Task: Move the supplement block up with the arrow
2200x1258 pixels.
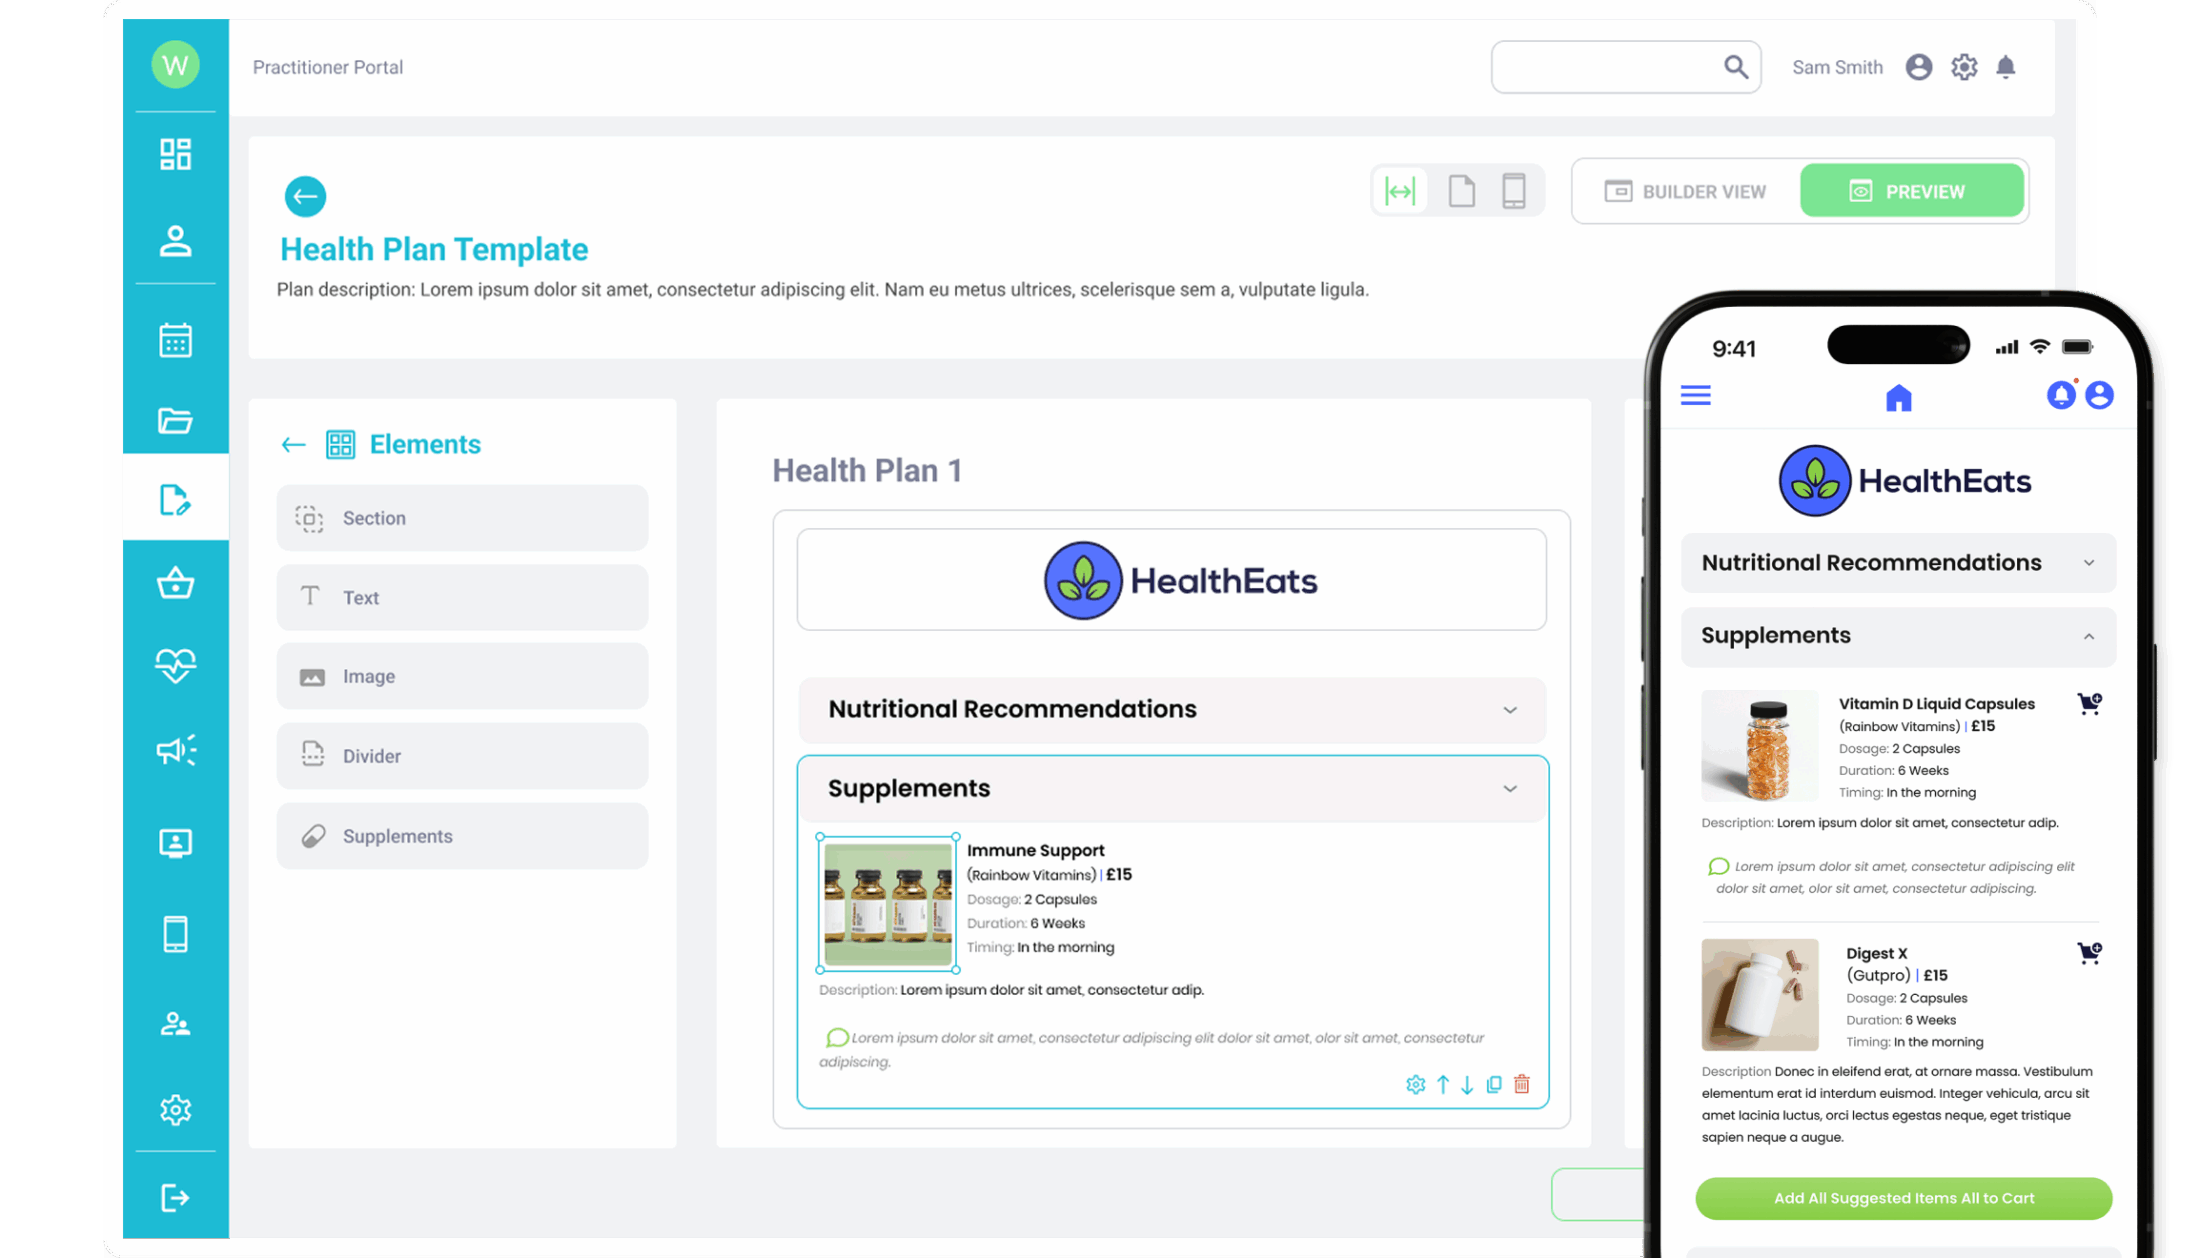Action: point(1443,1084)
